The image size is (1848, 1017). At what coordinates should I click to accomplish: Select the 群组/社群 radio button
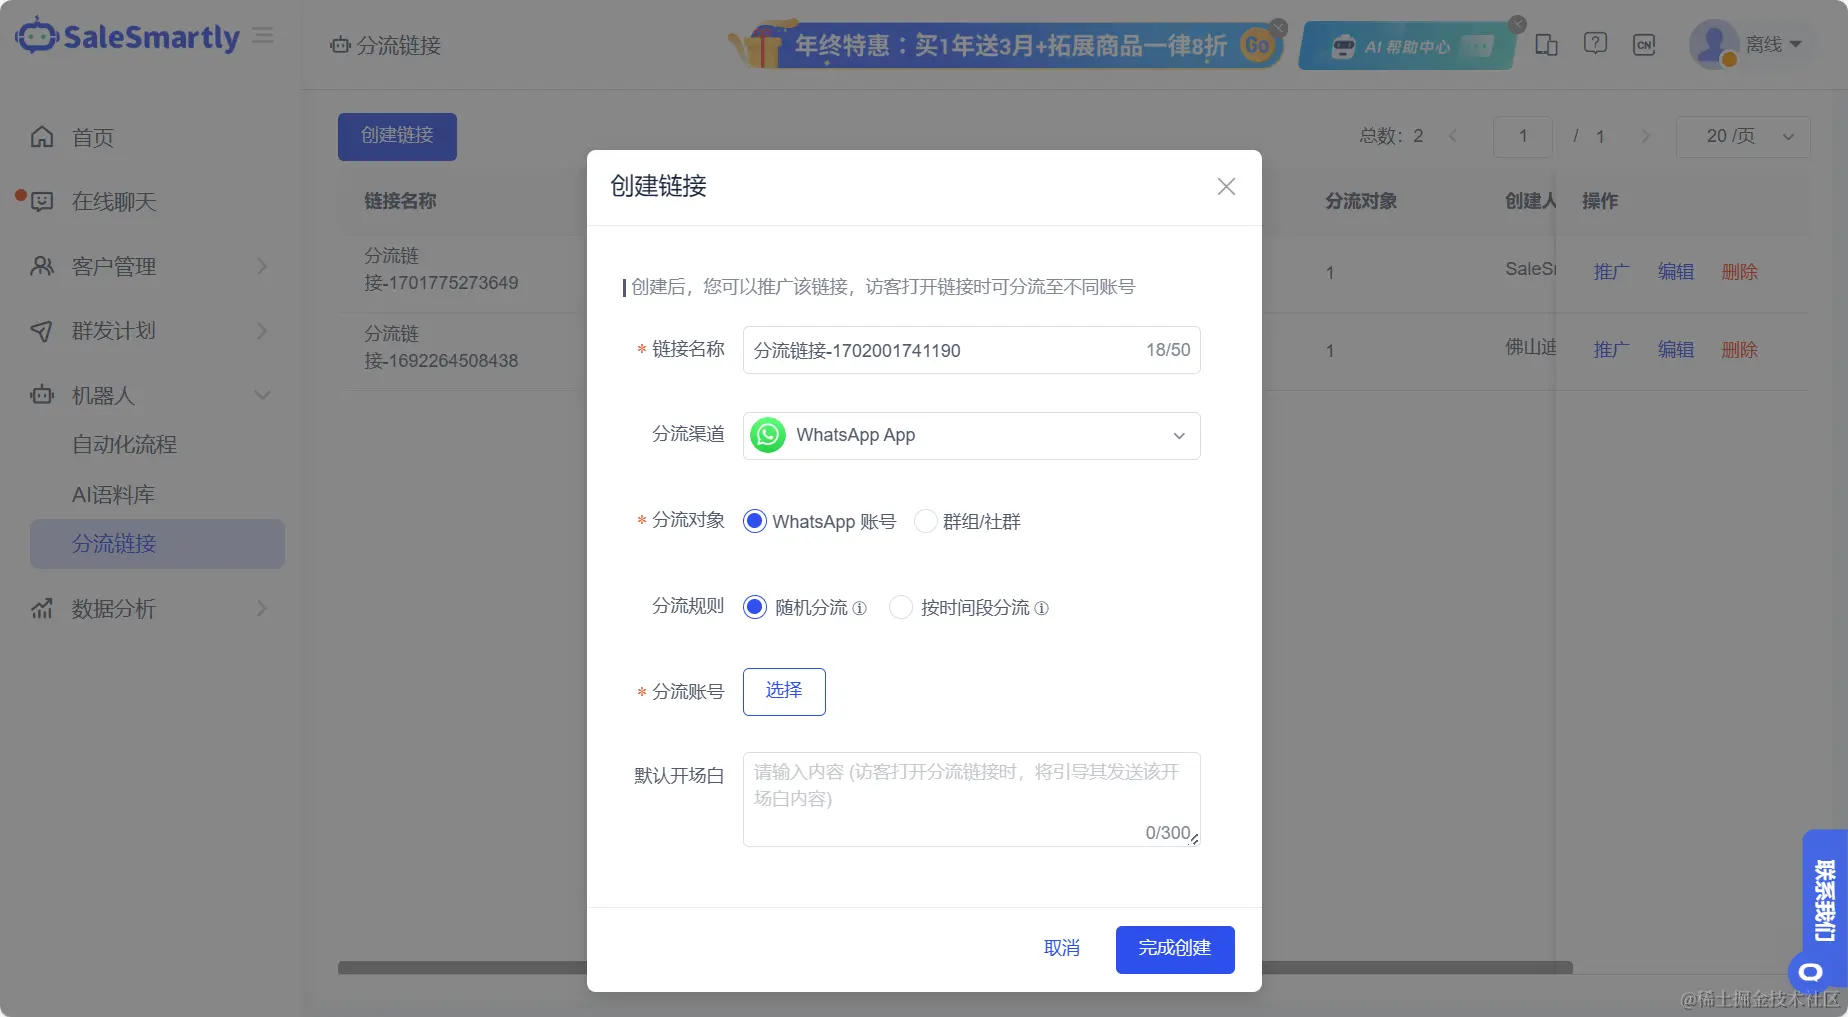[926, 521]
